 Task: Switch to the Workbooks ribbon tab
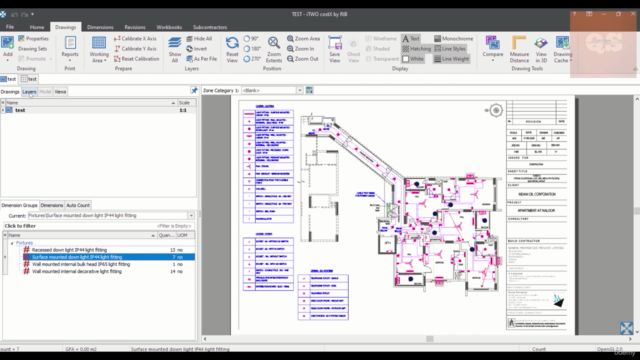click(x=169, y=27)
